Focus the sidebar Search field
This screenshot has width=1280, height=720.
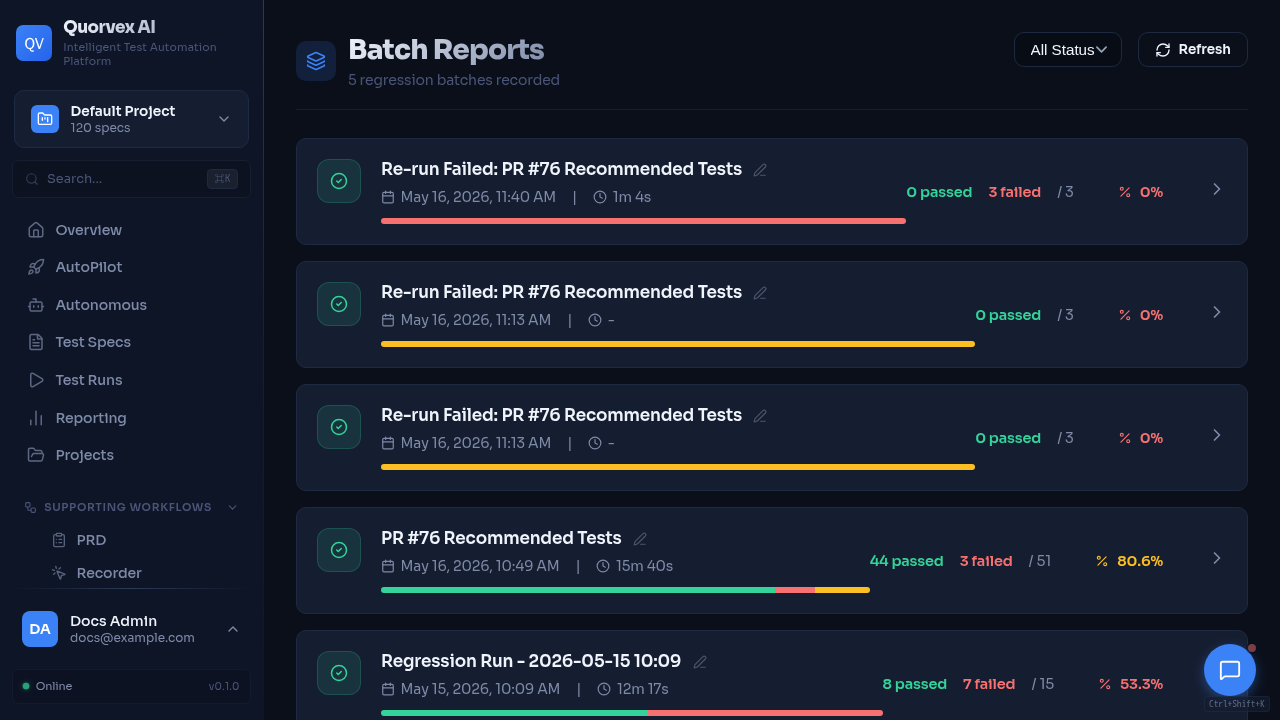(131, 178)
